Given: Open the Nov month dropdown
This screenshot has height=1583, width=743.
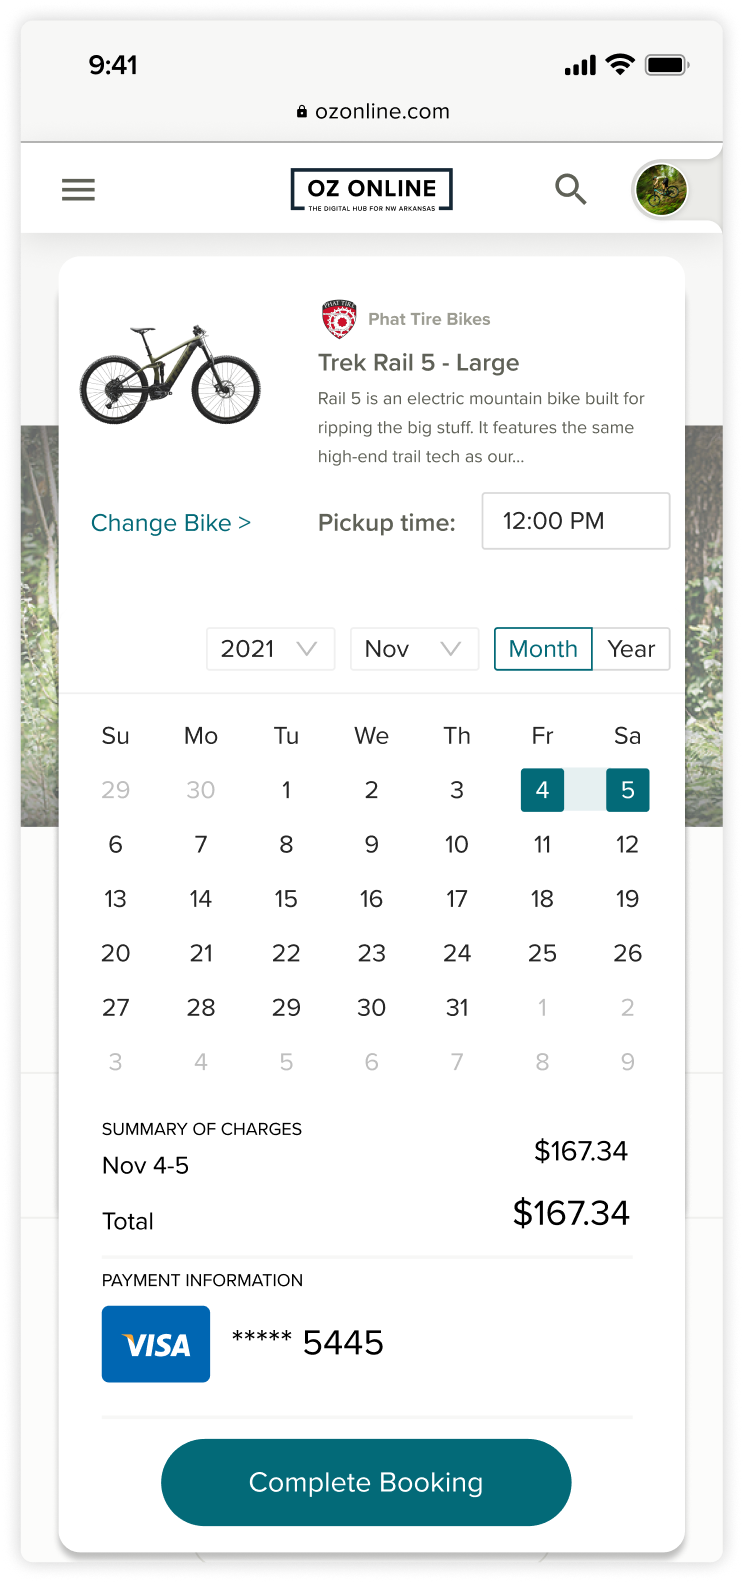Looking at the screenshot, I should [x=414, y=649].
